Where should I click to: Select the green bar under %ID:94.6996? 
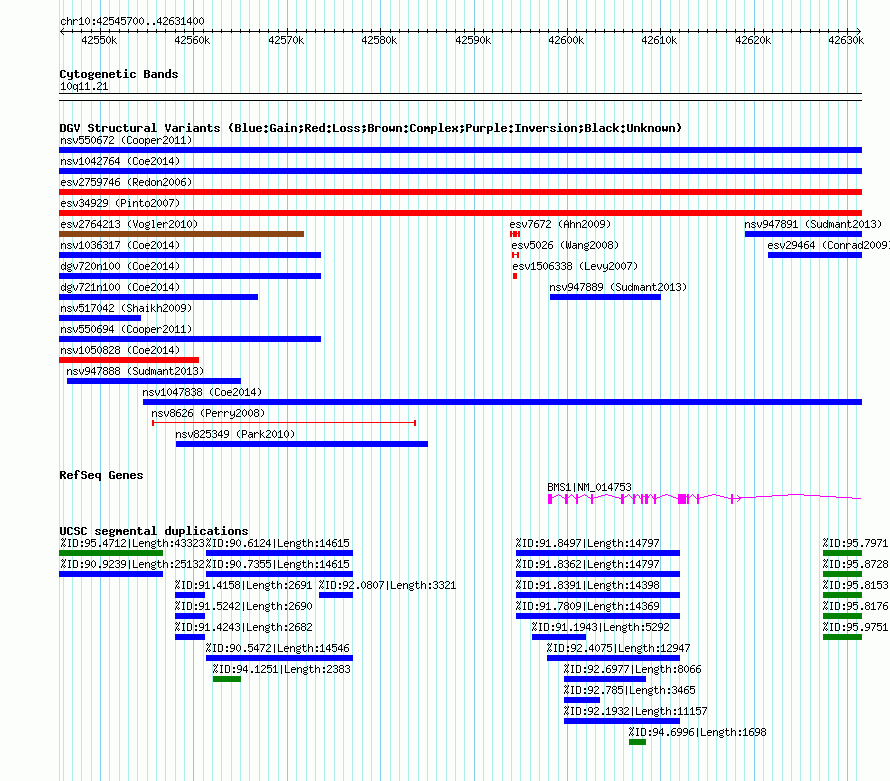(x=637, y=742)
